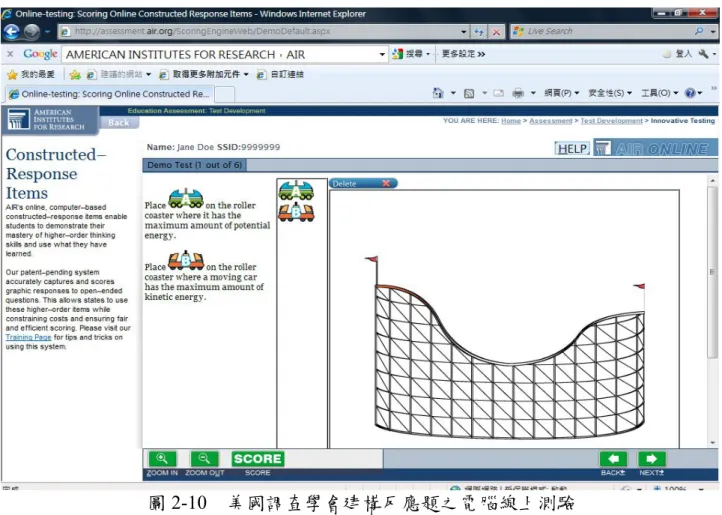Image resolution: width=722 pixels, height=515 pixels.
Task: Open a new blank browser tab
Action: click(225, 94)
